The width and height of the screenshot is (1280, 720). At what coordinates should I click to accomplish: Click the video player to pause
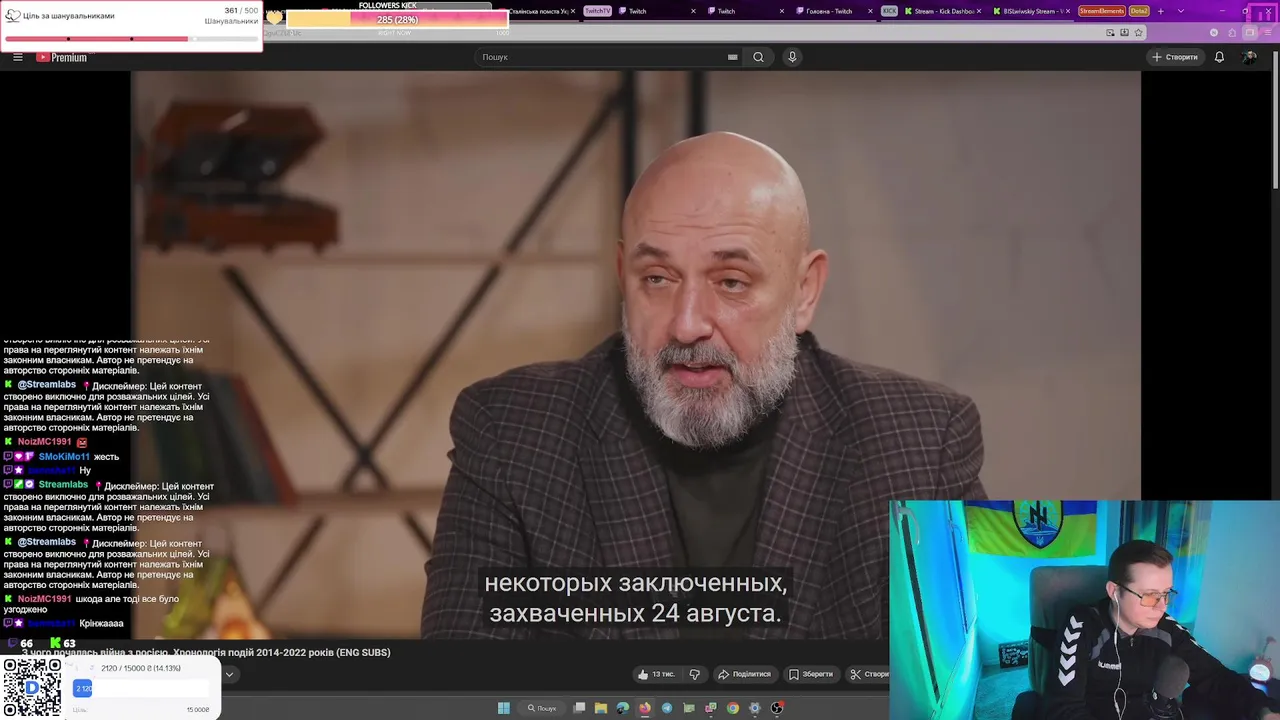635,355
